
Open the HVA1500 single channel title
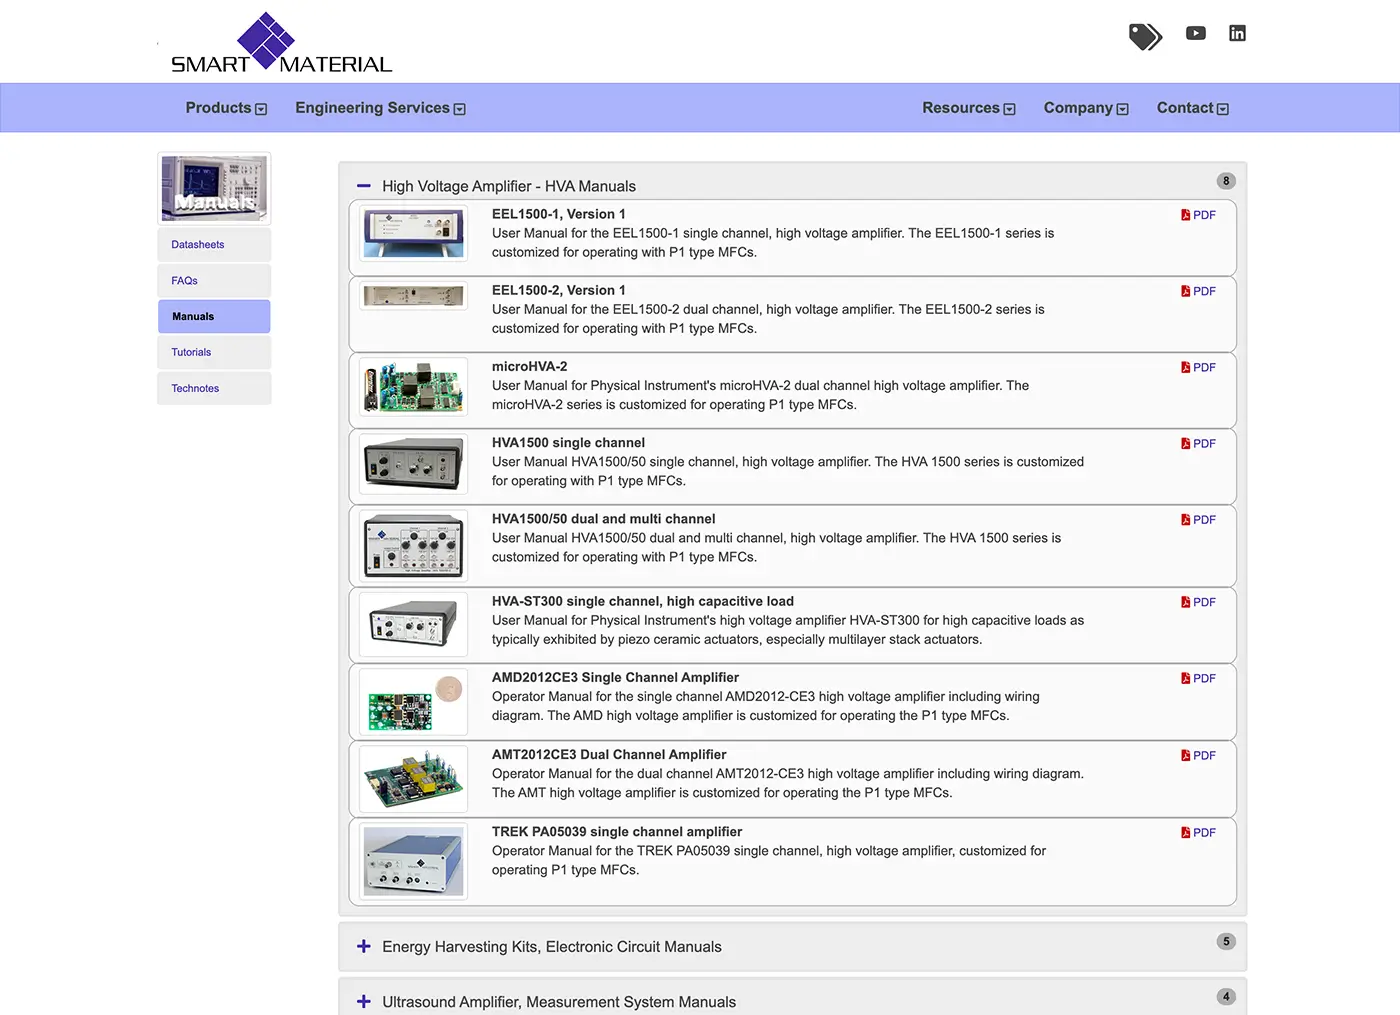[x=568, y=442]
